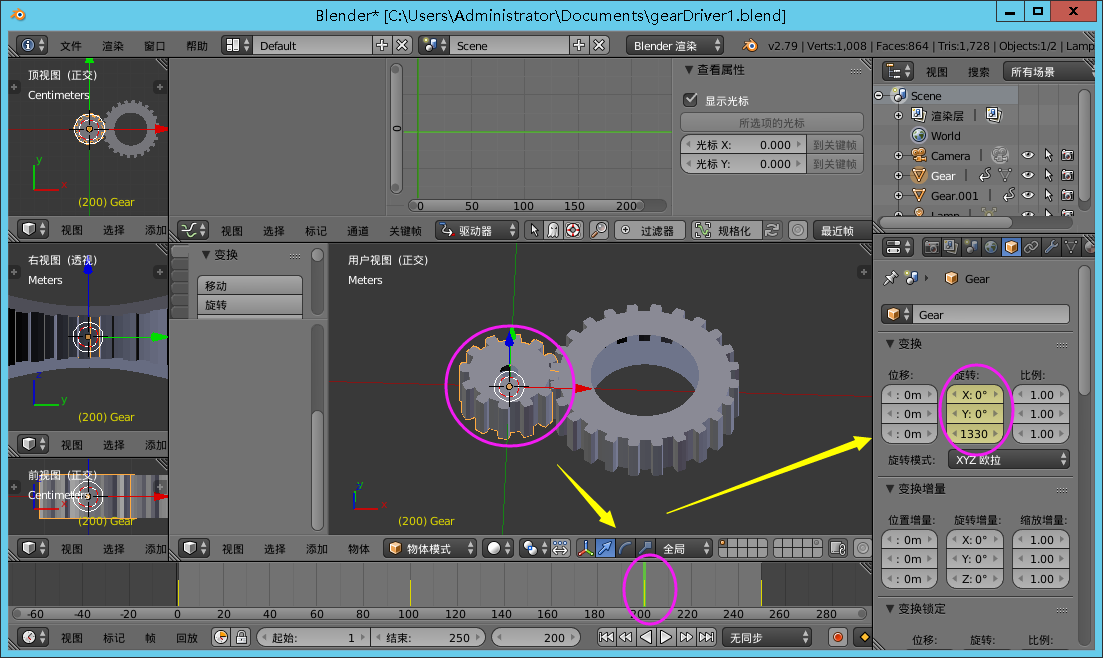Click the current frame 200 field
The image size is (1103, 658).
coord(536,638)
